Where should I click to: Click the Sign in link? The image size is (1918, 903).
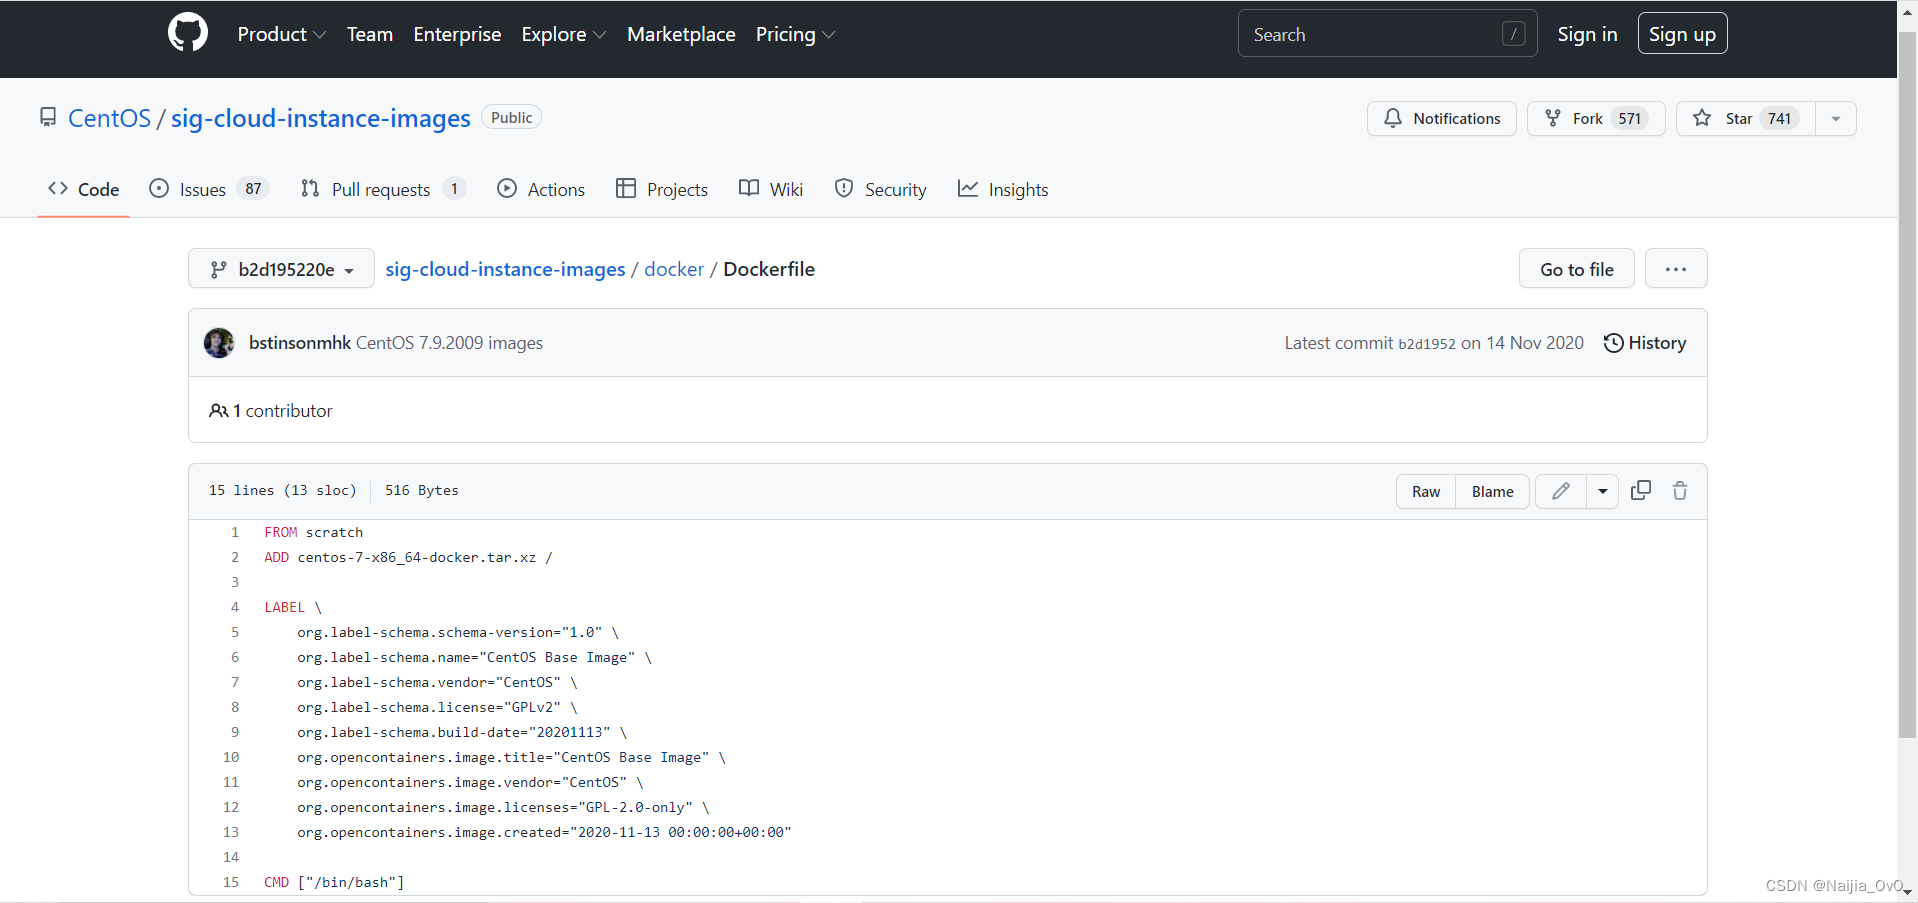click(1587, 34)
